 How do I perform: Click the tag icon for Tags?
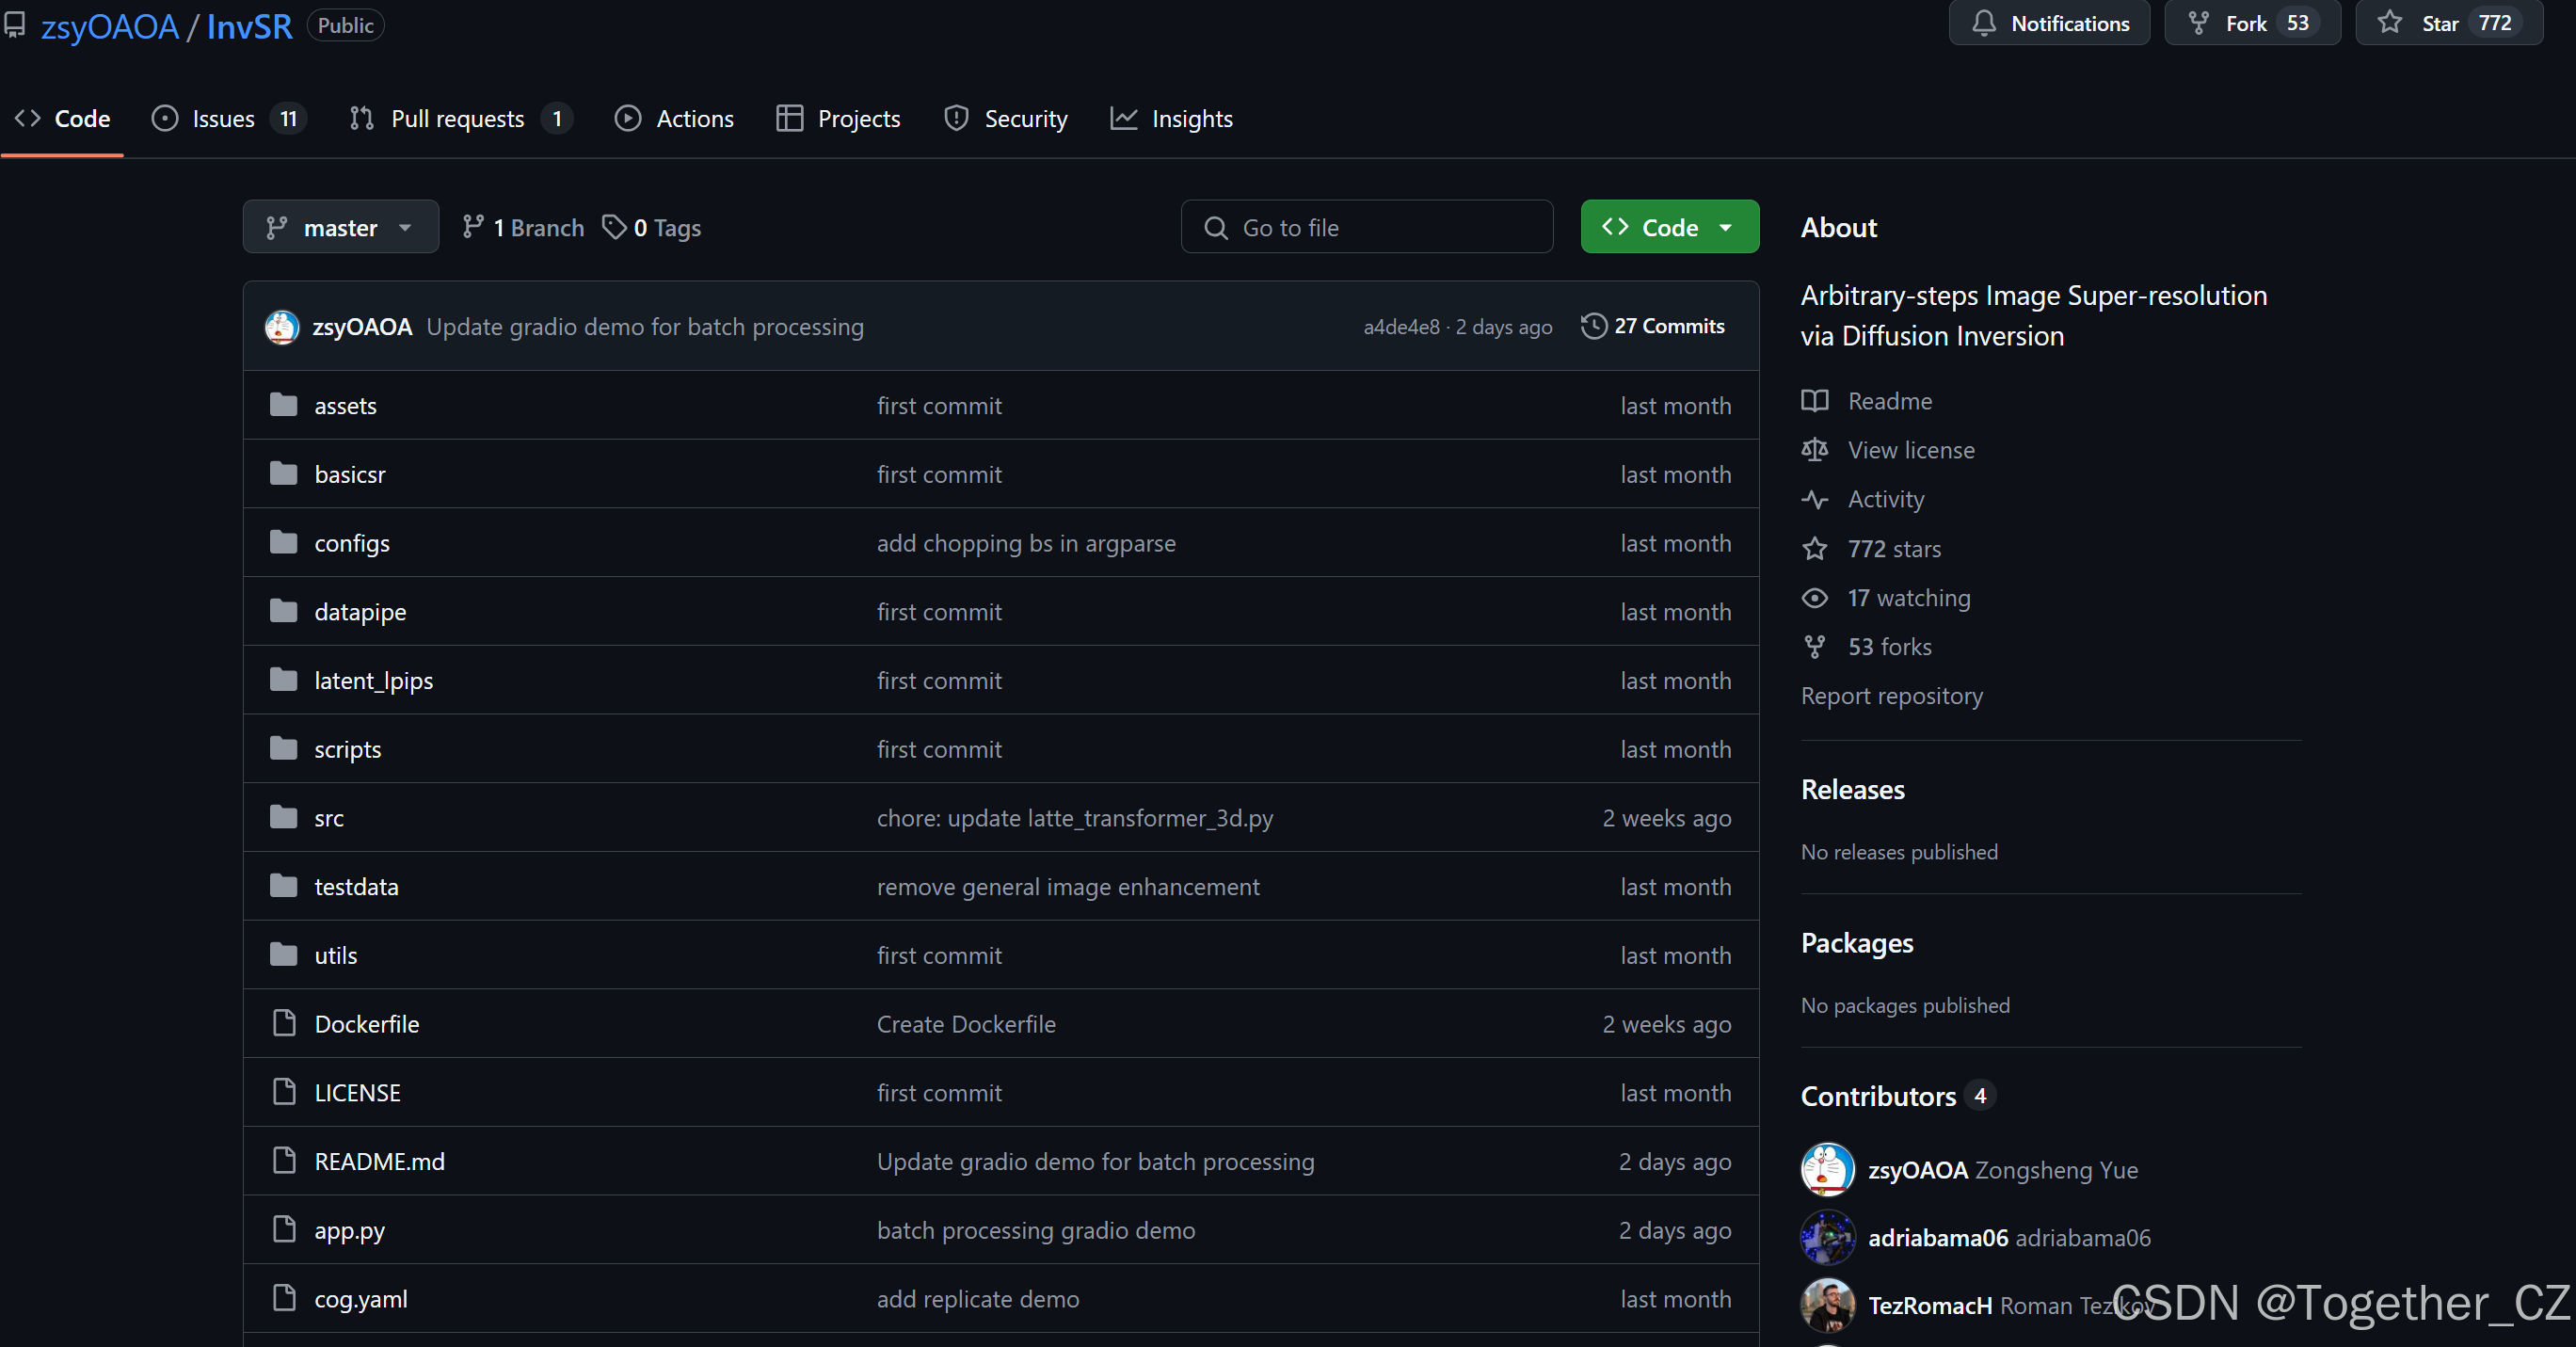(x=613, y=227)
